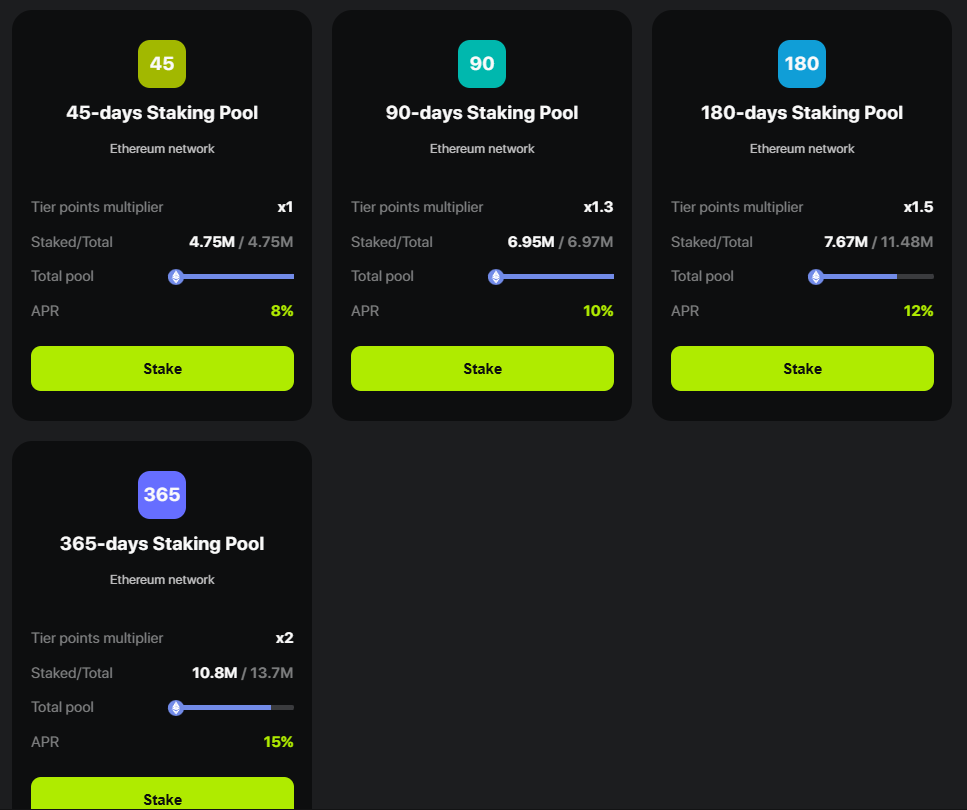The image size is (967, 810).
Task: Click the teal 90 badge icon
Action: click(482, 64)
